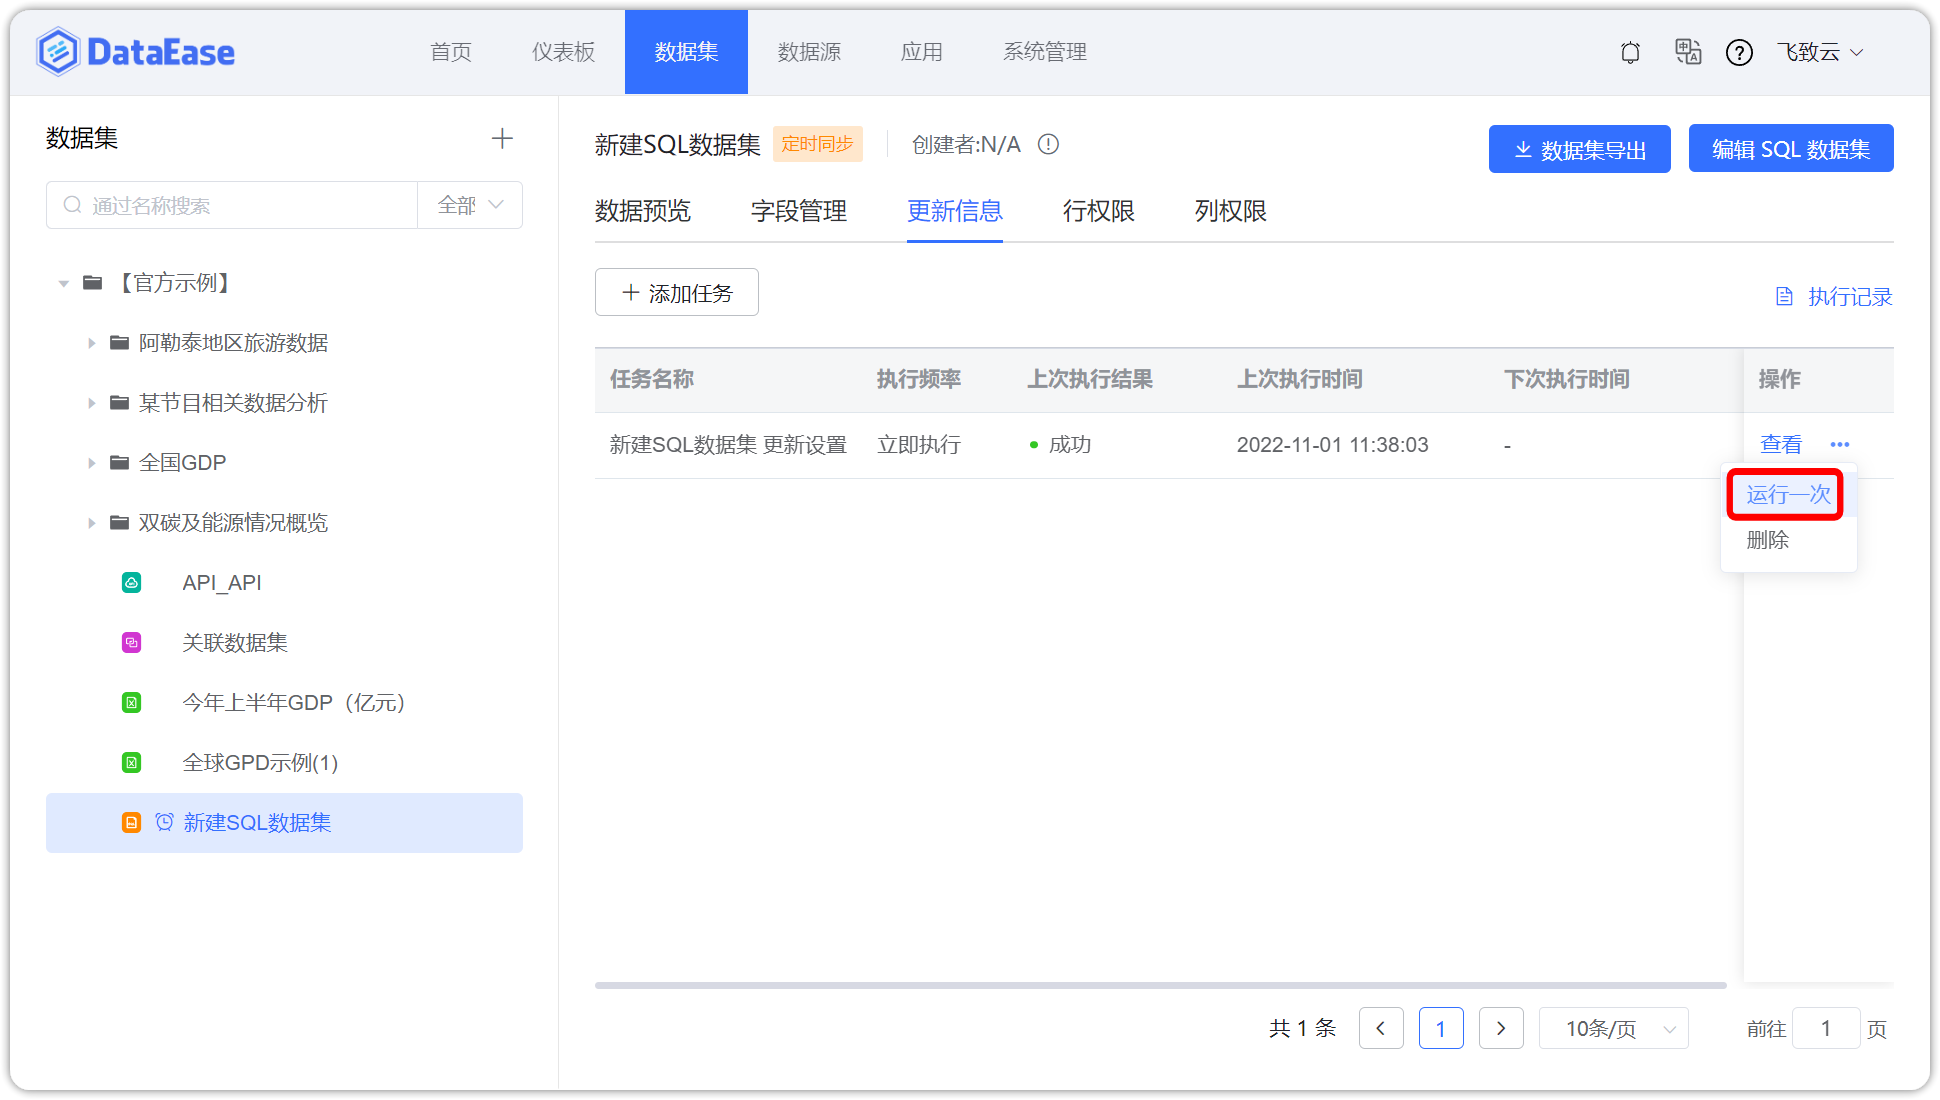This screenshot has width=1940, height=1100.
Task: Click the DataEase logo
Action: 135,51
